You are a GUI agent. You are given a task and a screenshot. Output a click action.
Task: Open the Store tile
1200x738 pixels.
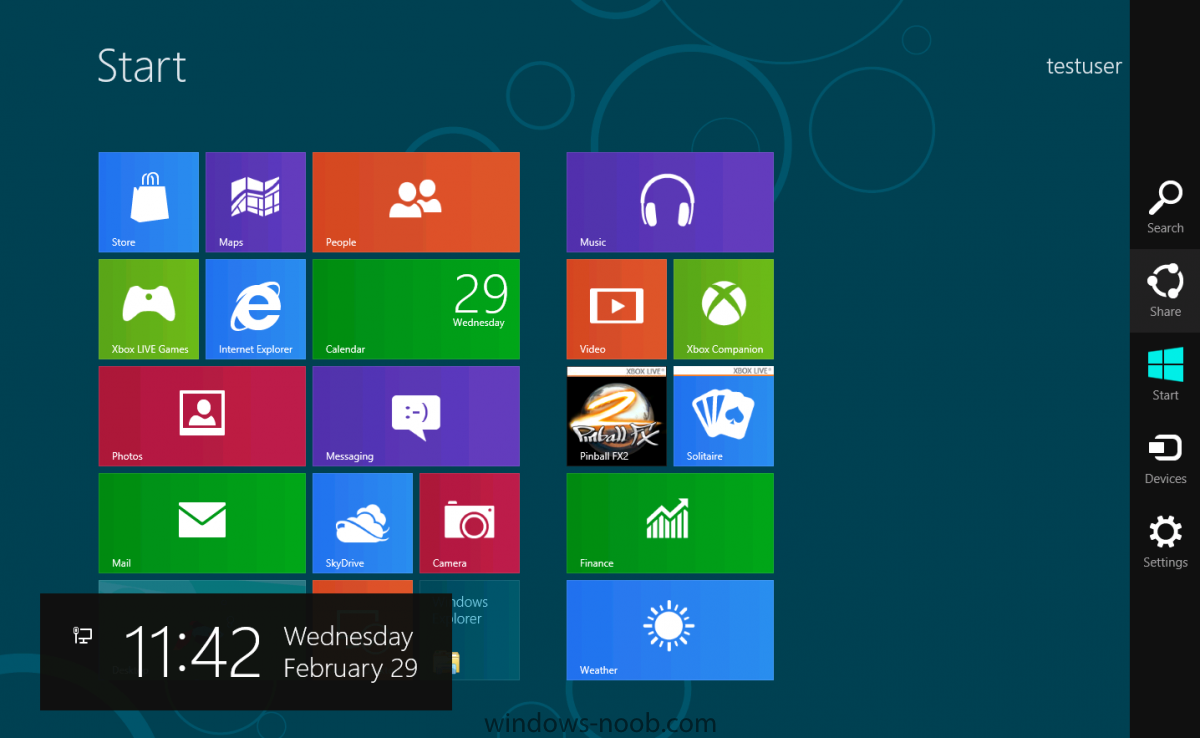(149, 202)
